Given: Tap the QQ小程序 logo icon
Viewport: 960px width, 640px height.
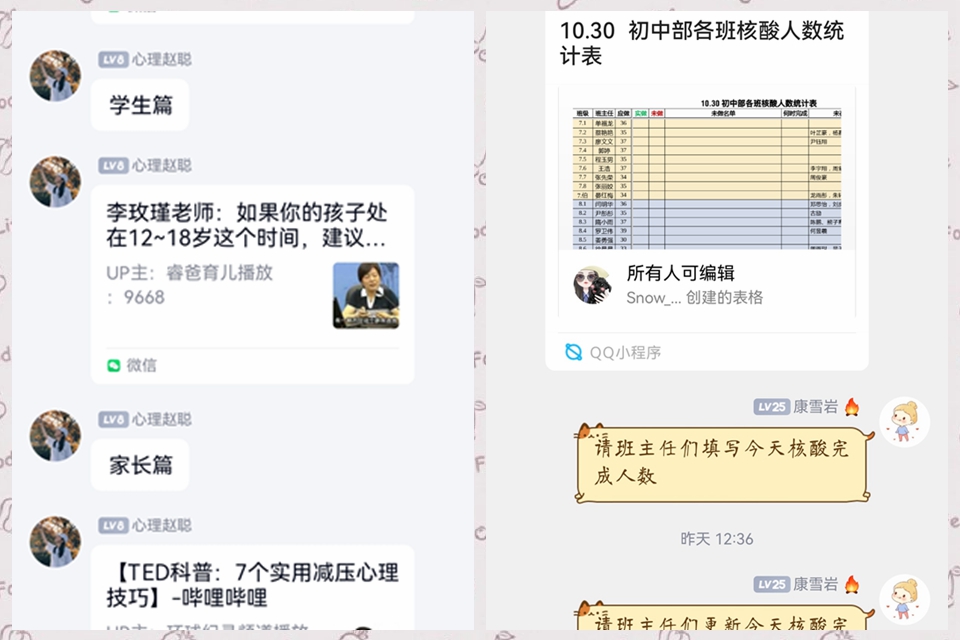Looking at the screenshot, I should pos(573,352).
